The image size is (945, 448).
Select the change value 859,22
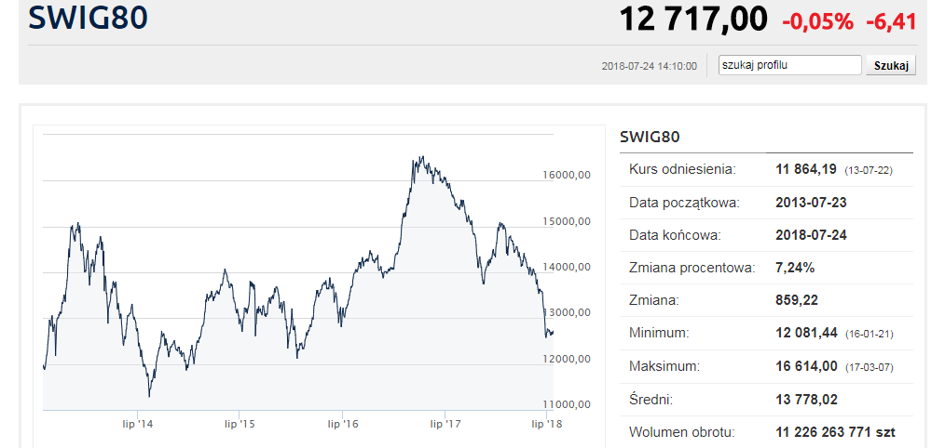click(x=797, y=300)
